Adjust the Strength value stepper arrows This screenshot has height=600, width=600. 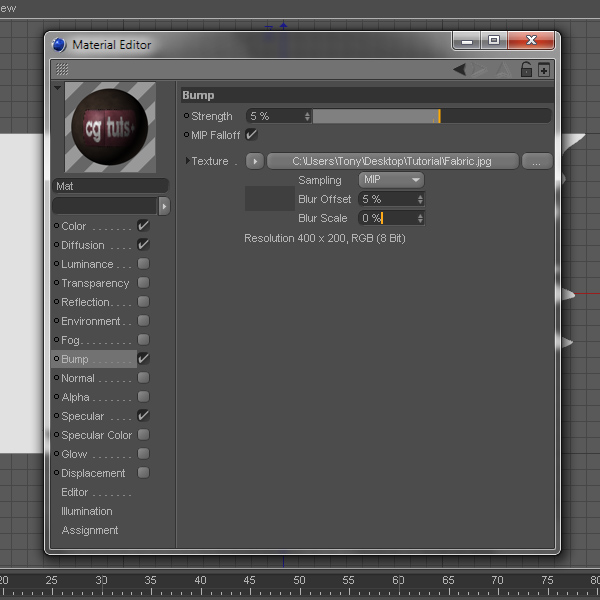pyautogui.click(x=307, y=116)
